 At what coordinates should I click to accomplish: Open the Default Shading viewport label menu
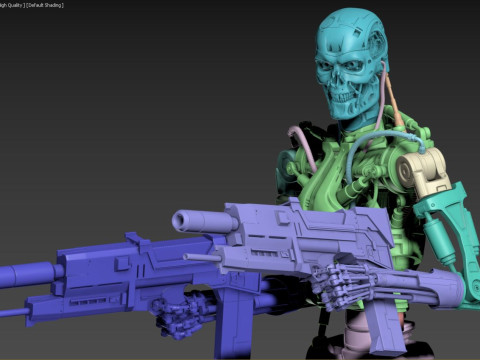(x=45, y=5)
